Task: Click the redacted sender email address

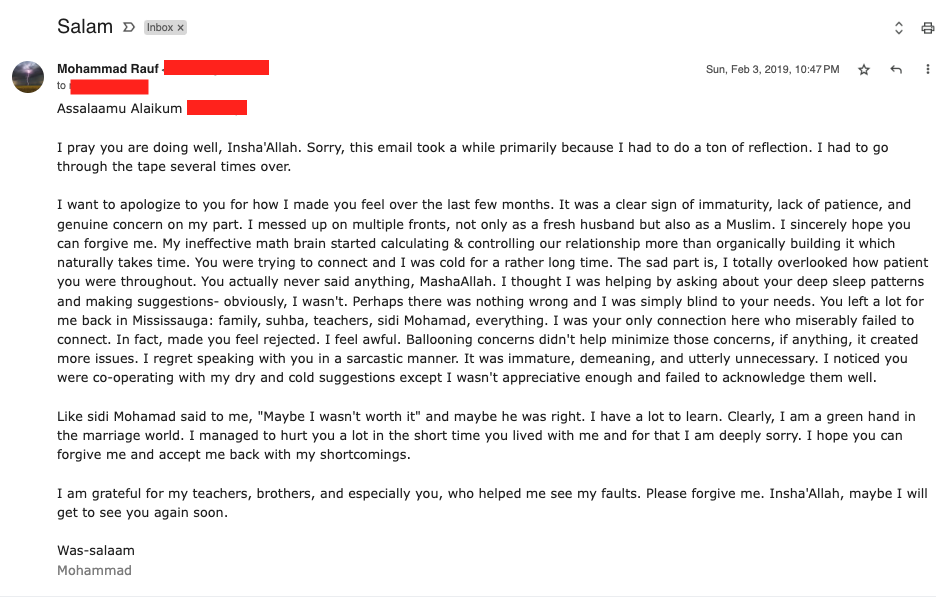Action: pyautogui.click(x=216, y=68)
